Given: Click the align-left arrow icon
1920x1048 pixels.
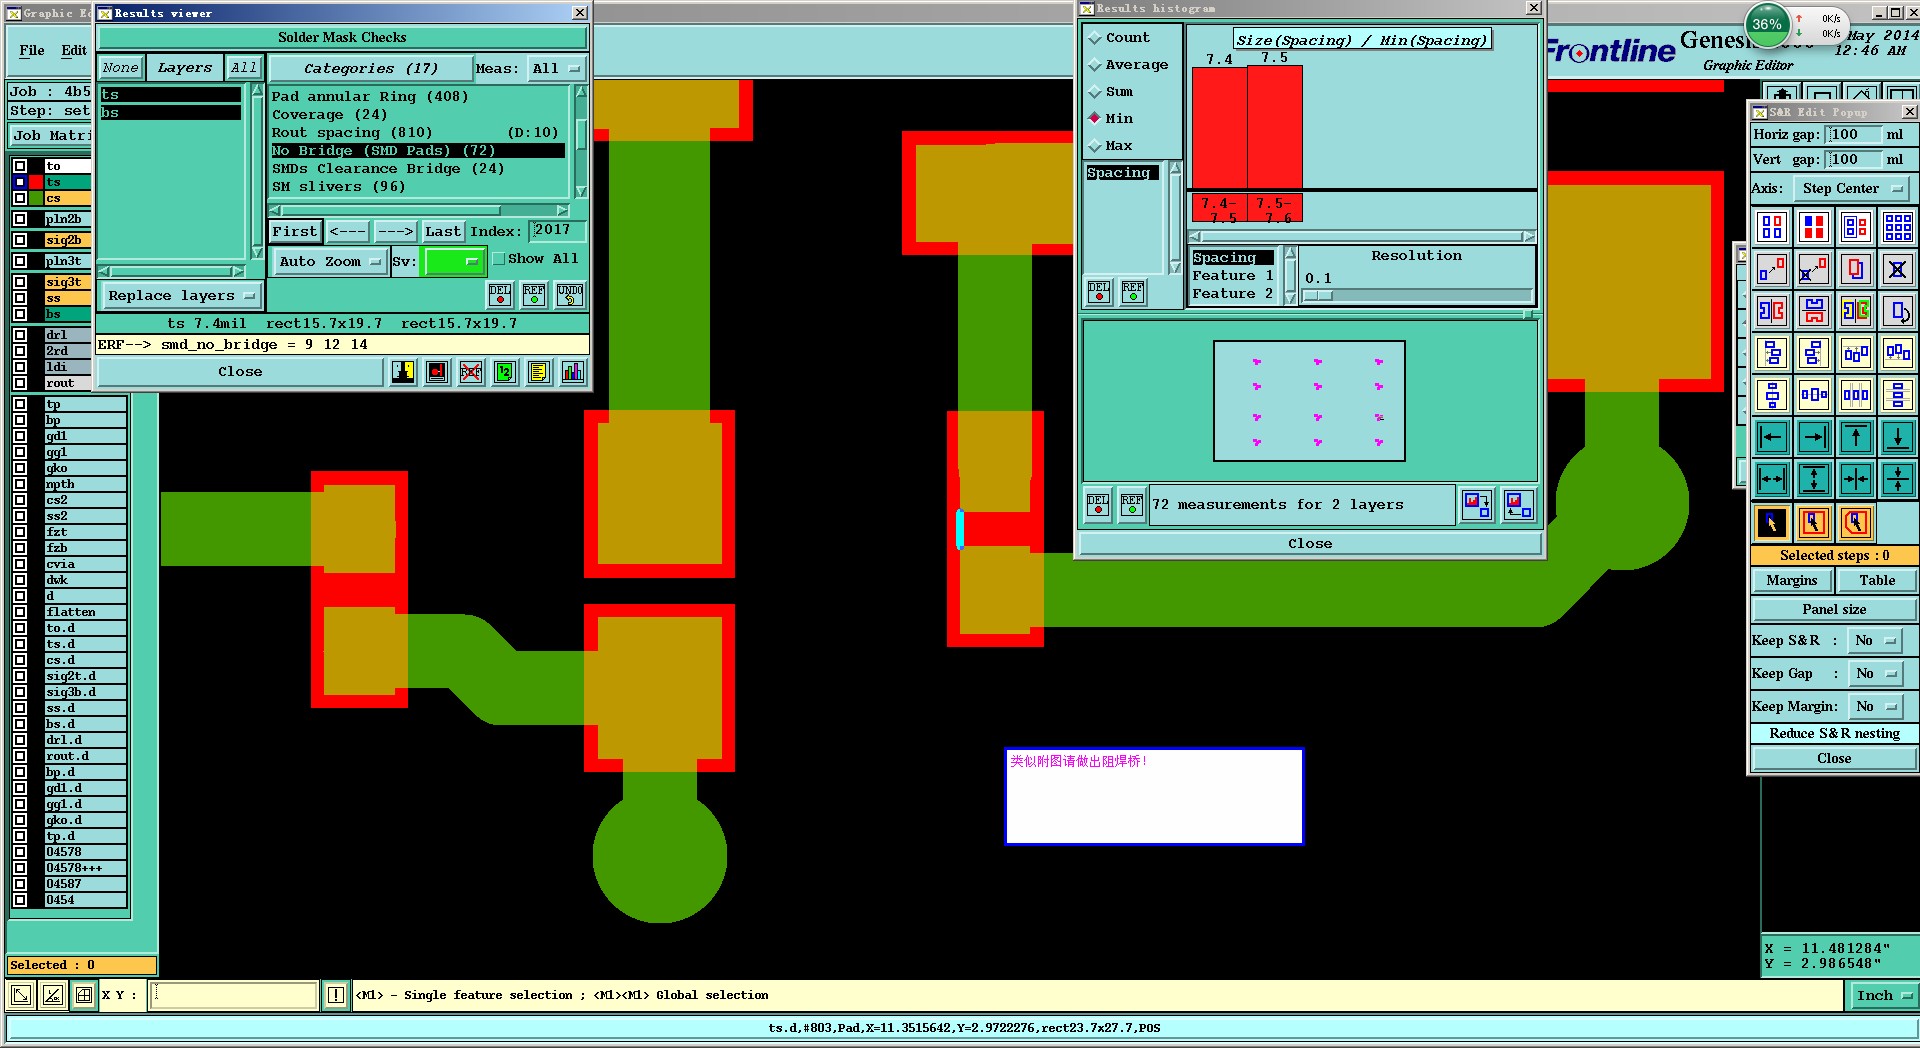Looking at the screenshot, I should (1772, 437).
